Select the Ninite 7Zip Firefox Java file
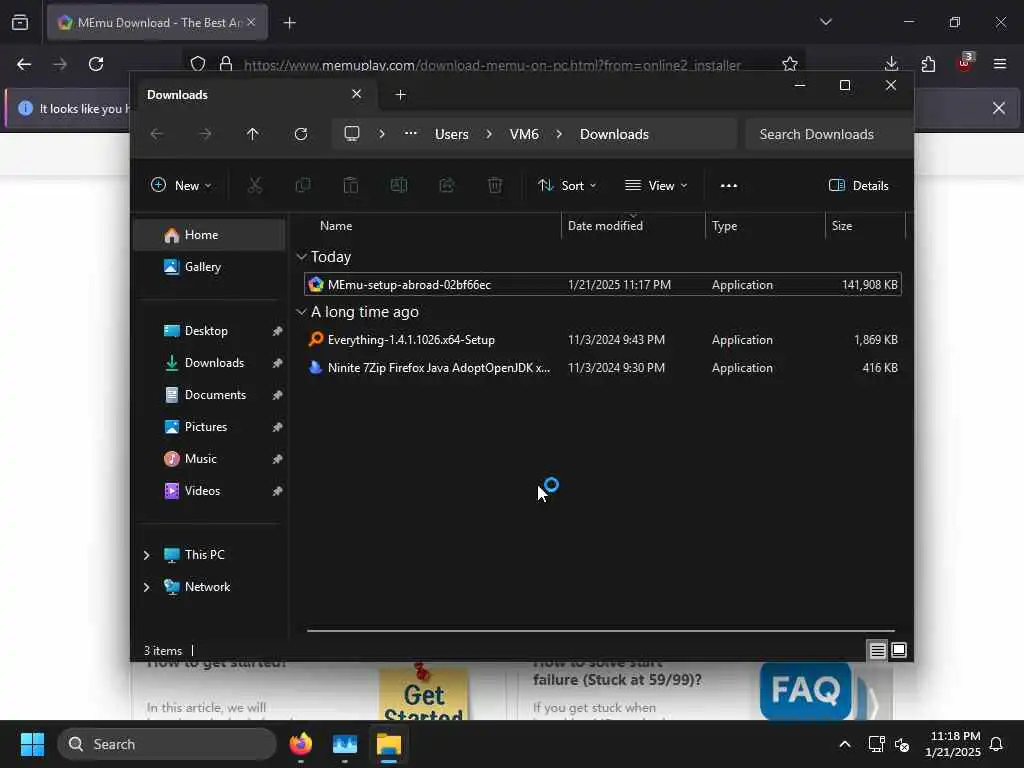This screenshot has height=768, width=1024. click(603, 368)
